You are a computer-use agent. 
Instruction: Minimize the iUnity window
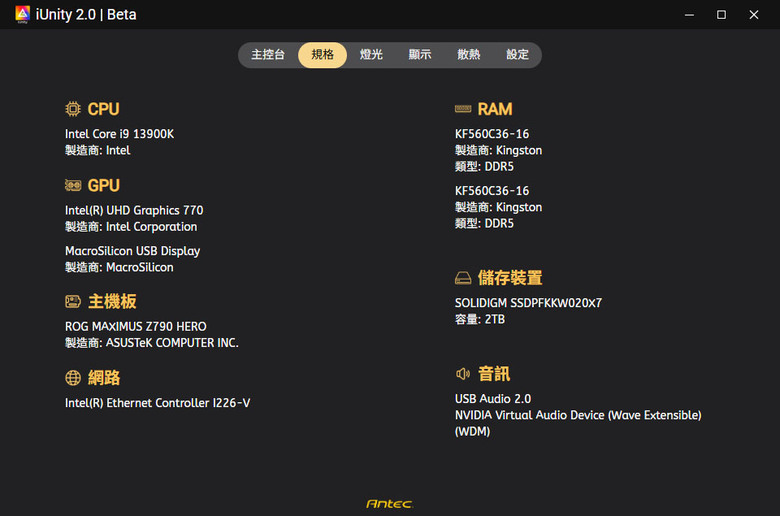click(689, 15)
